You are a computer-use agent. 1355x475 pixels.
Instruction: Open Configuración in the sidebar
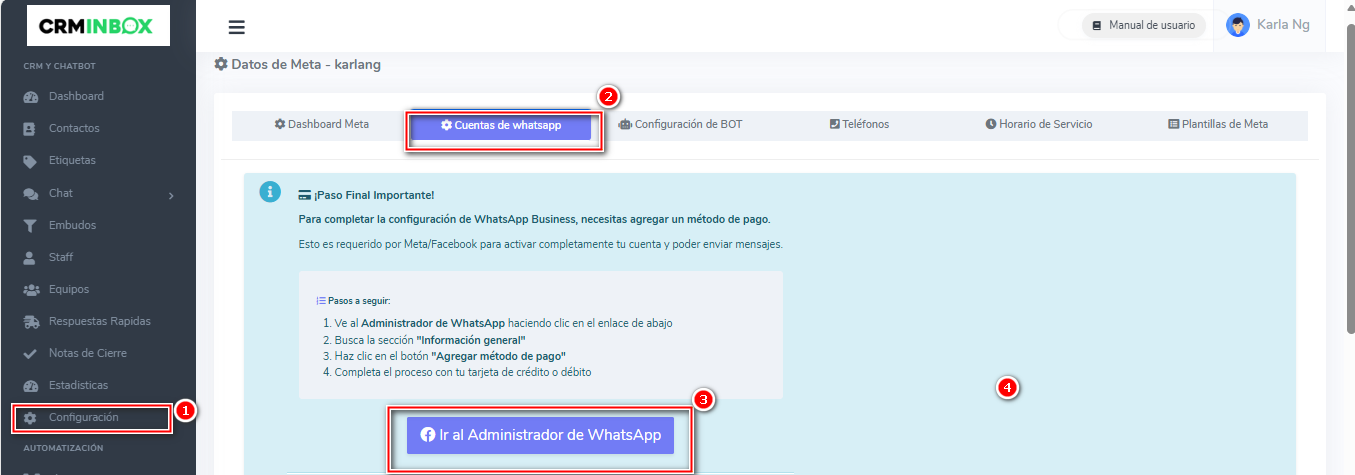point(84,418)
